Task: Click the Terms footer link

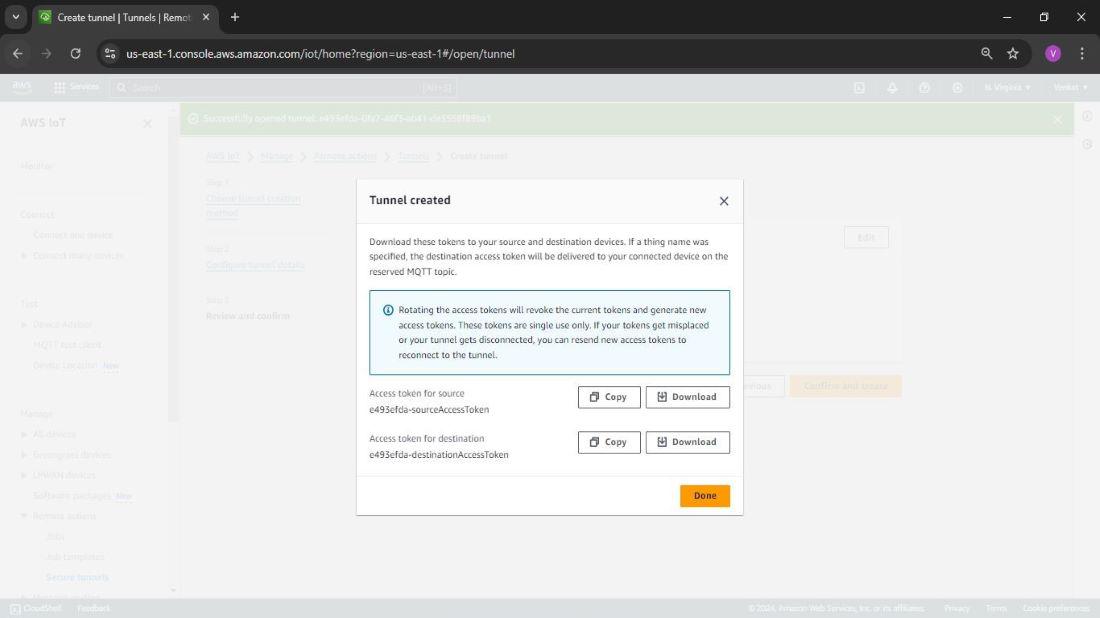Action: pos(996,608)
